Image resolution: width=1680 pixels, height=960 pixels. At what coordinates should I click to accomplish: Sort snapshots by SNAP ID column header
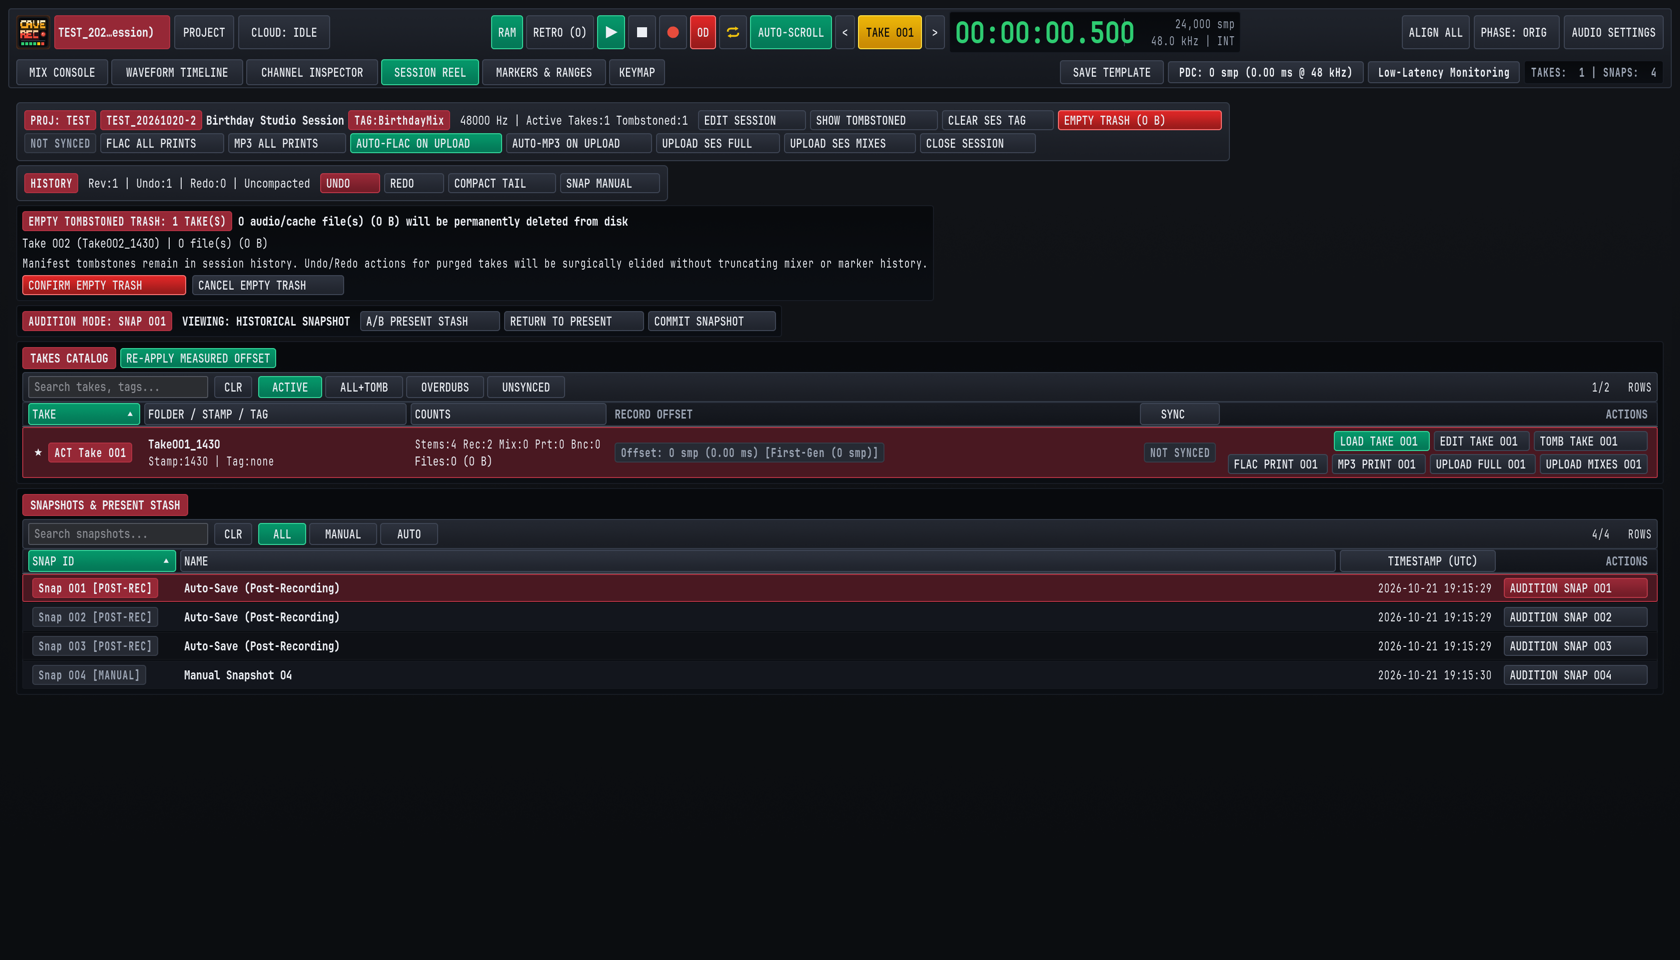[102, 561]
